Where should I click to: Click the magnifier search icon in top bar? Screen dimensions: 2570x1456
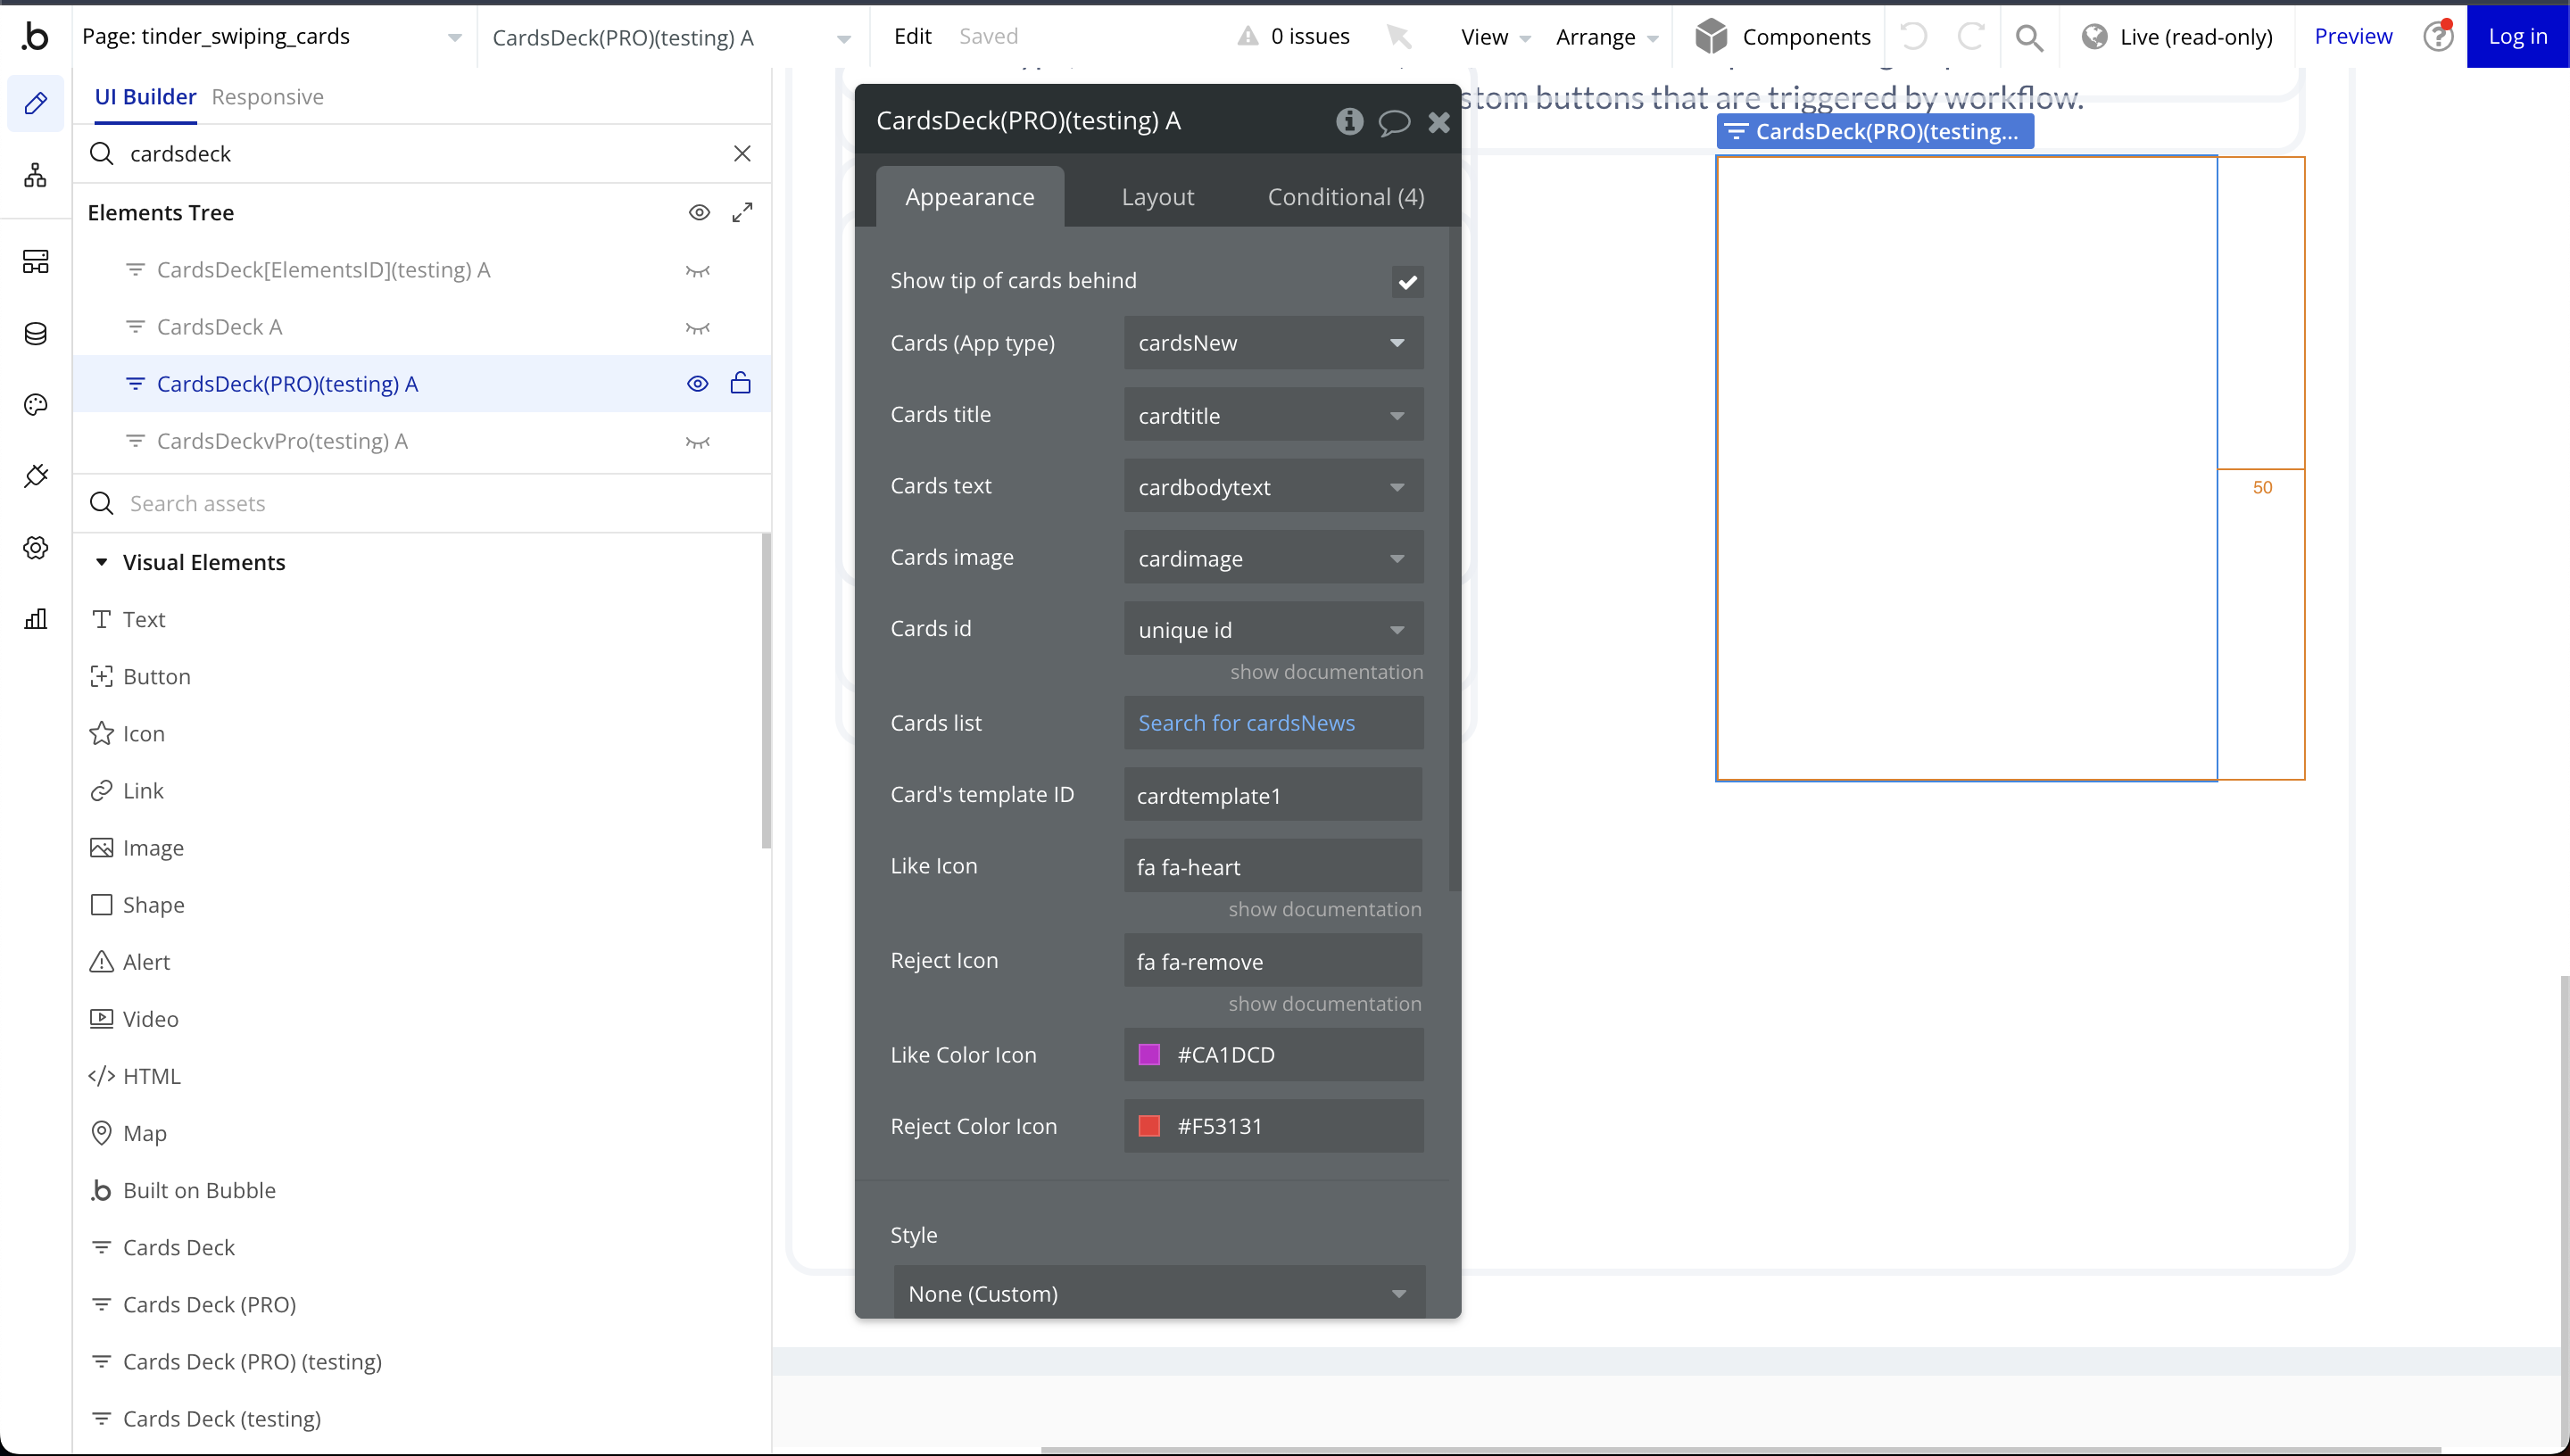pyautogui.click(x=2029, y=37)
